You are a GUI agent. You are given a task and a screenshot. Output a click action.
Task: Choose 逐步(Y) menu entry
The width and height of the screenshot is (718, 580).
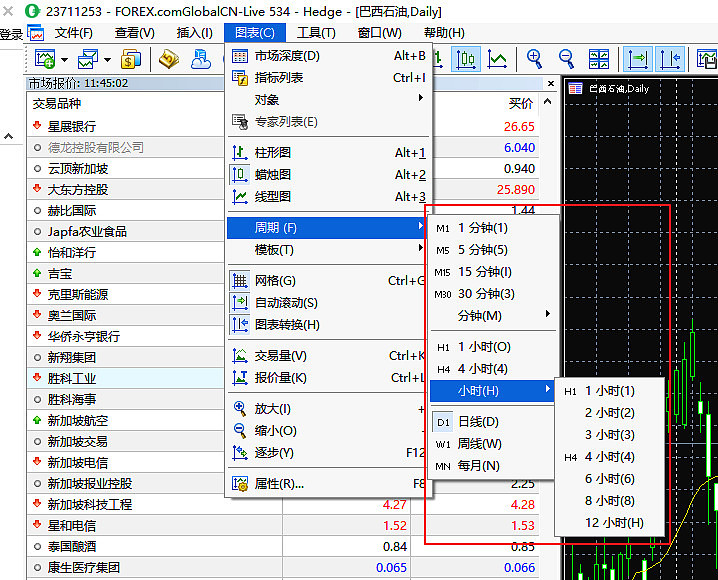click(328, 453)
